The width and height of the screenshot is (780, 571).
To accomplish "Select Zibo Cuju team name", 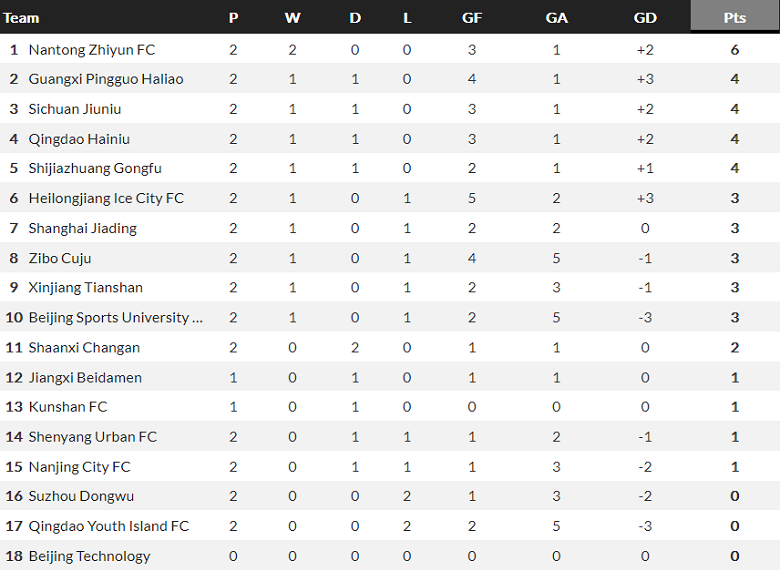I will click(60, 258).
